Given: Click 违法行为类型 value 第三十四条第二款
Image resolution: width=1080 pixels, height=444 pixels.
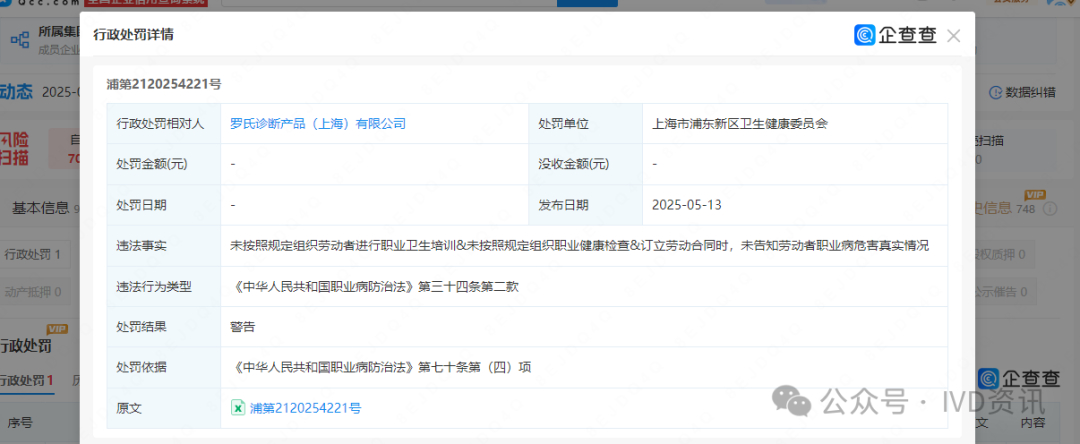Looking at the screenshot, I should (375, 286).
